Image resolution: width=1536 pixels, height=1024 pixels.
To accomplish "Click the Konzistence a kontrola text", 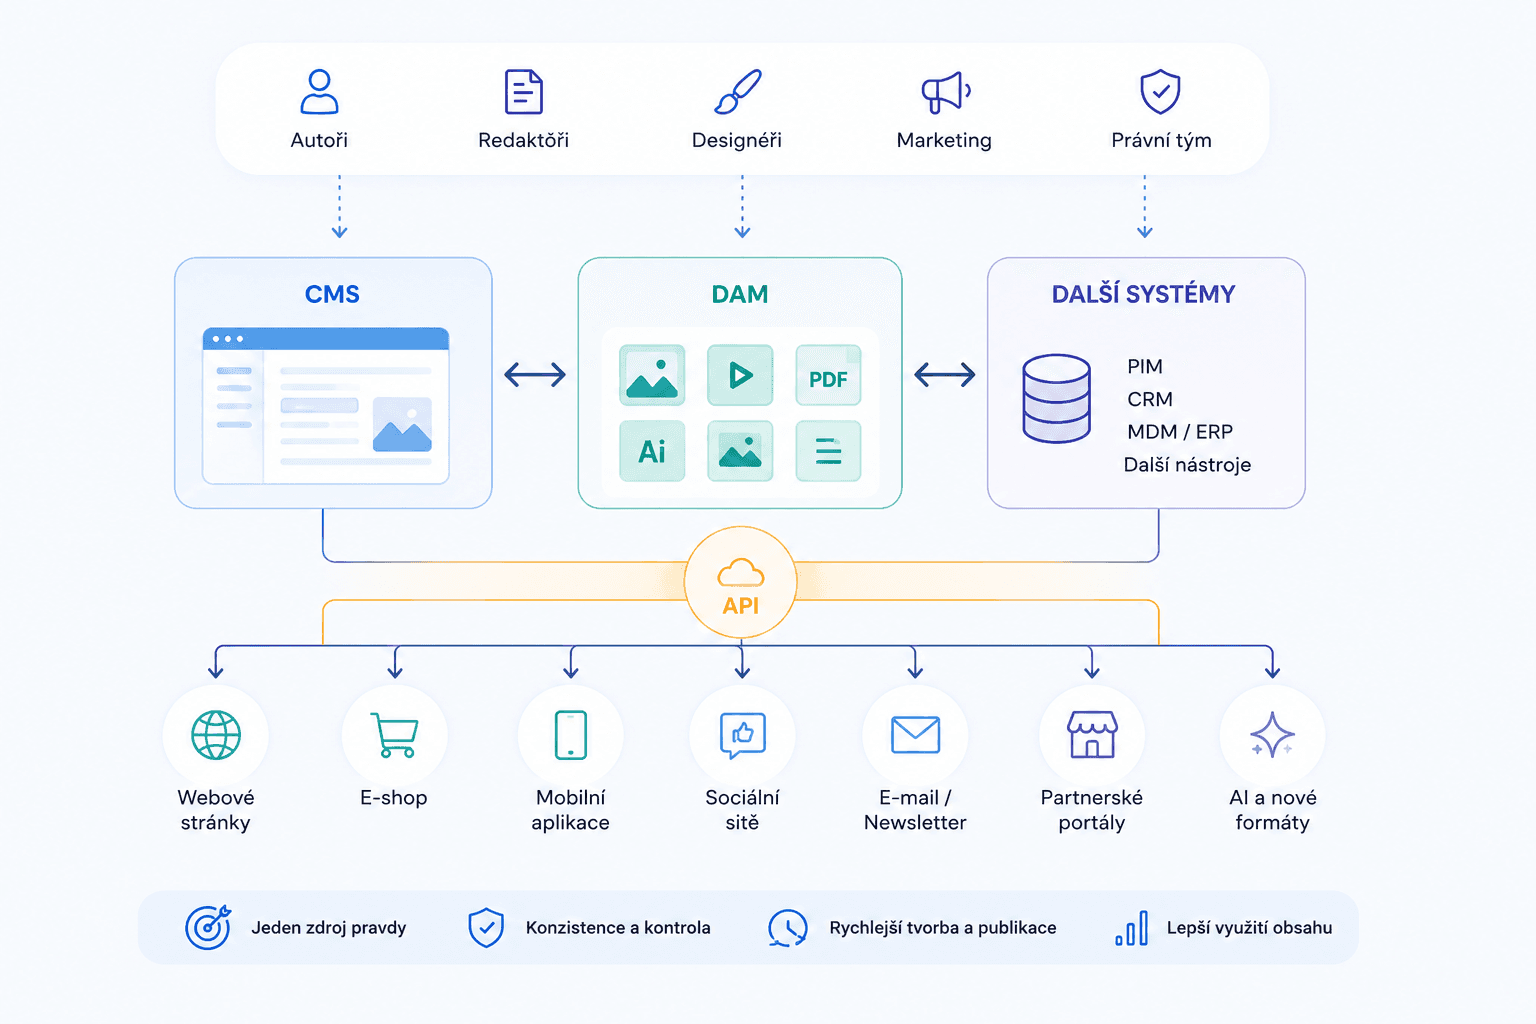I will coord(618,928).
